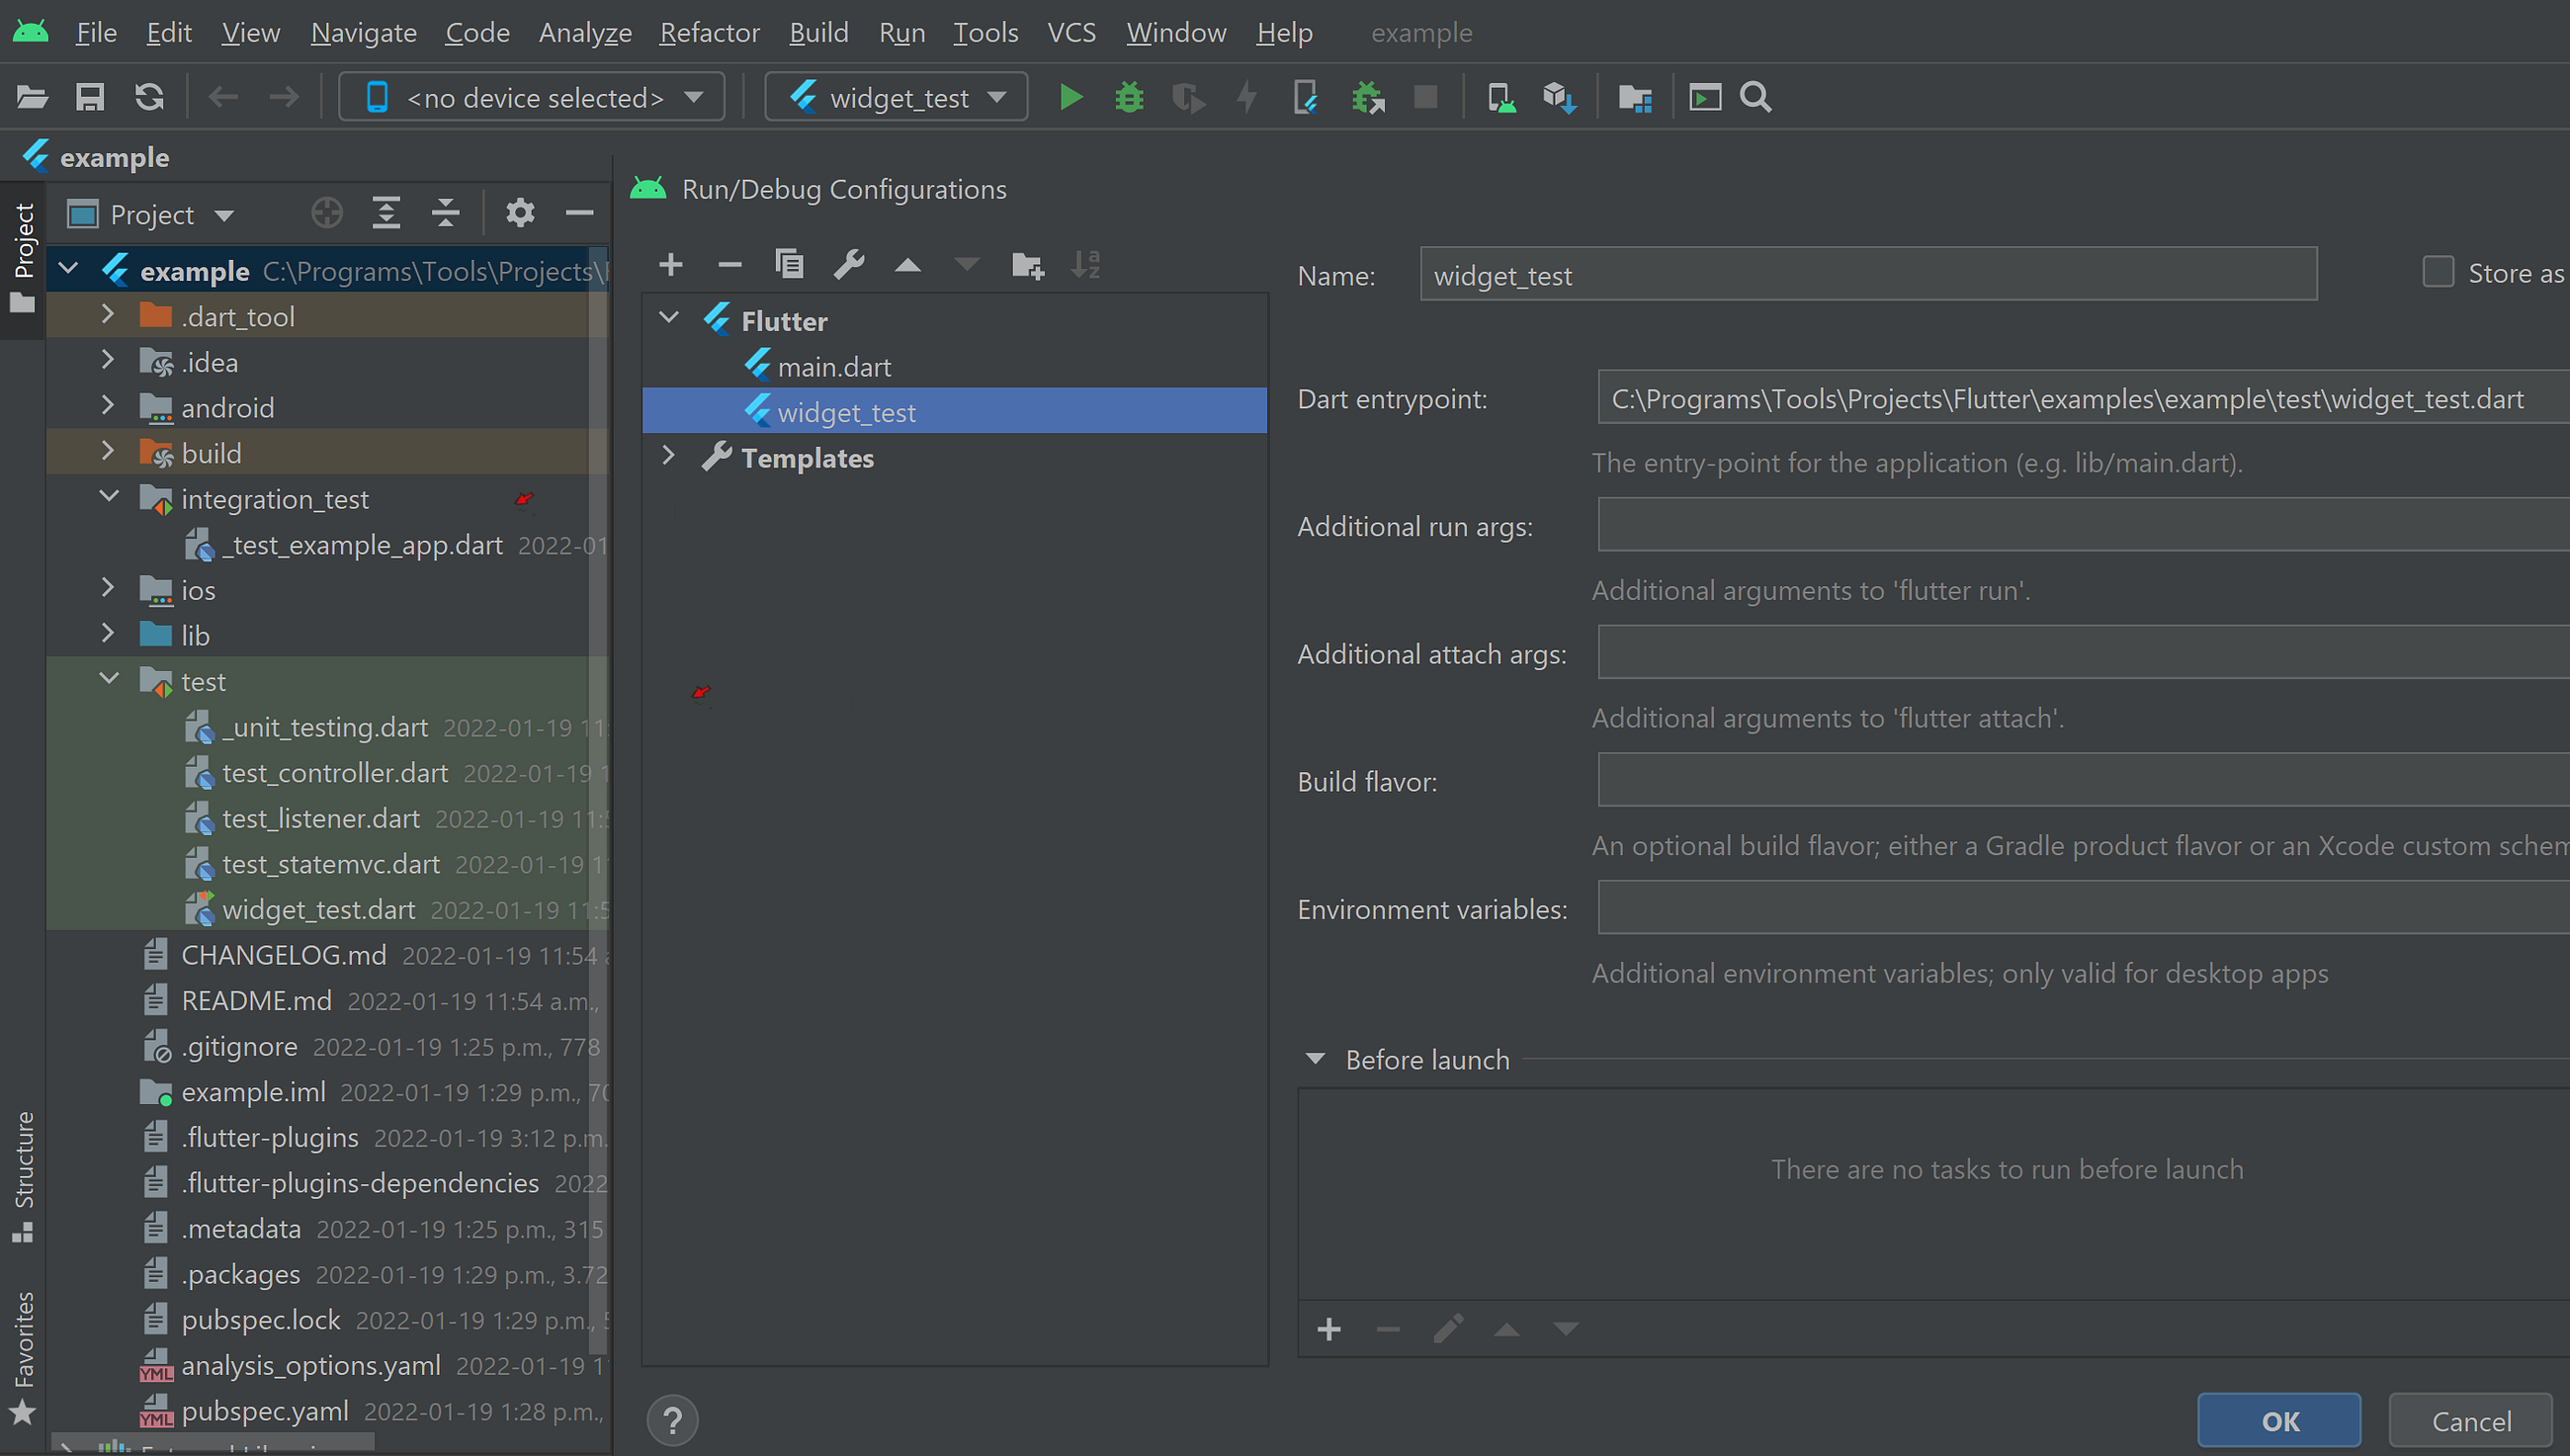Collapse the Before launch section
The height and width of the screenshot is (1456, 2570).
1315,1059
